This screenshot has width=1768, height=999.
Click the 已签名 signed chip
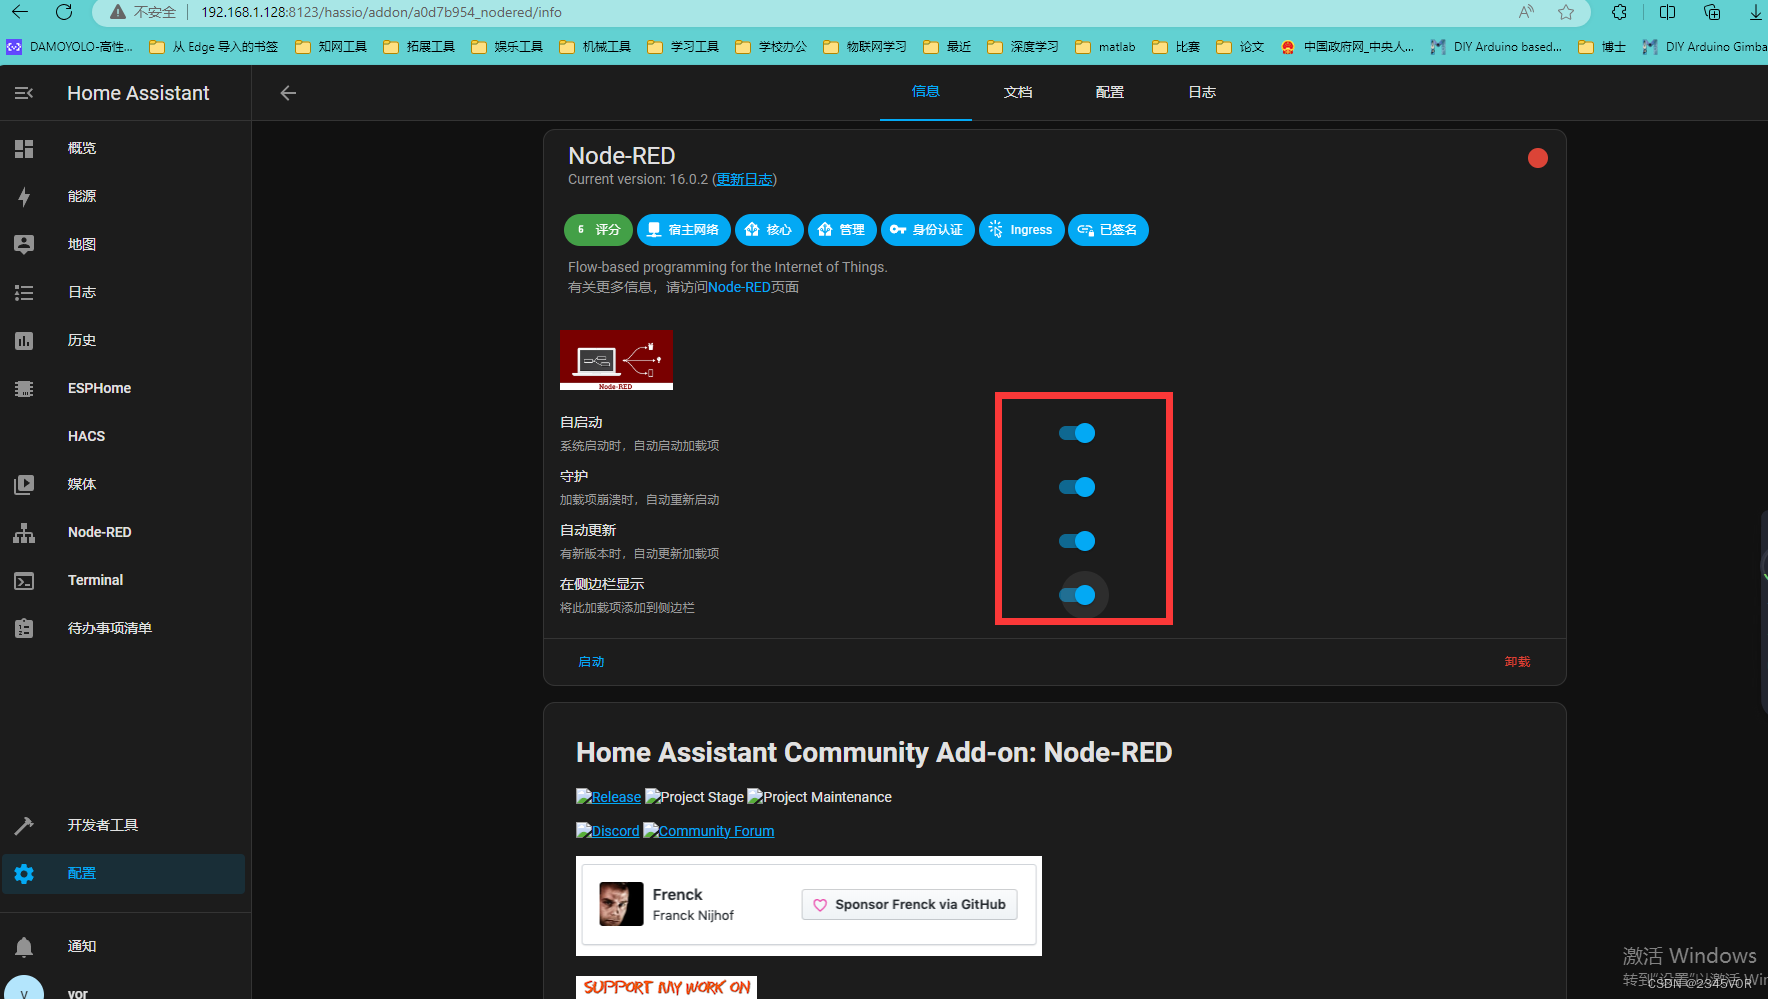(1108, 230)
